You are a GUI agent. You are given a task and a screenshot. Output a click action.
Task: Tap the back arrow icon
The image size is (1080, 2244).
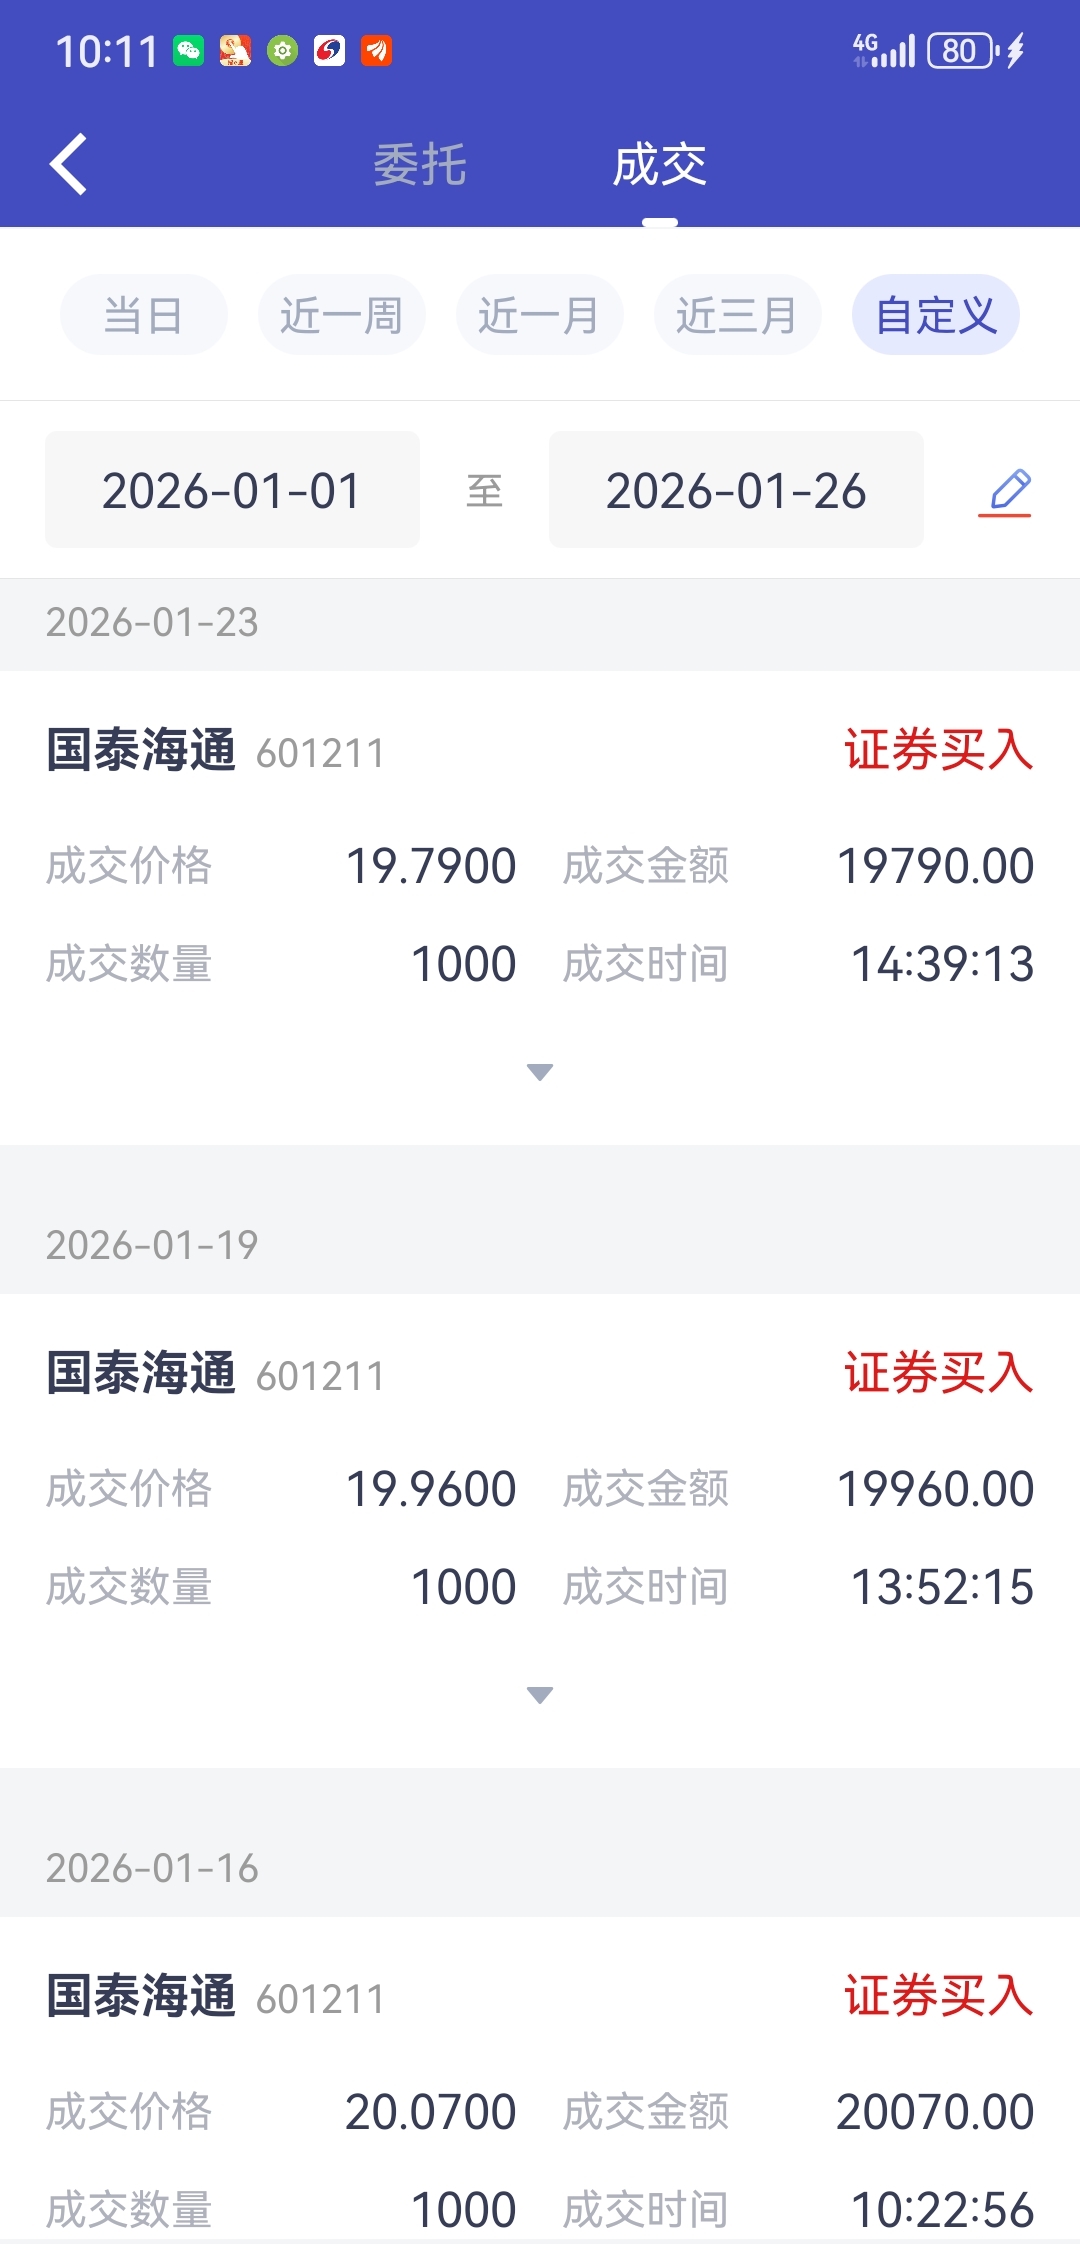pos(69,164)
